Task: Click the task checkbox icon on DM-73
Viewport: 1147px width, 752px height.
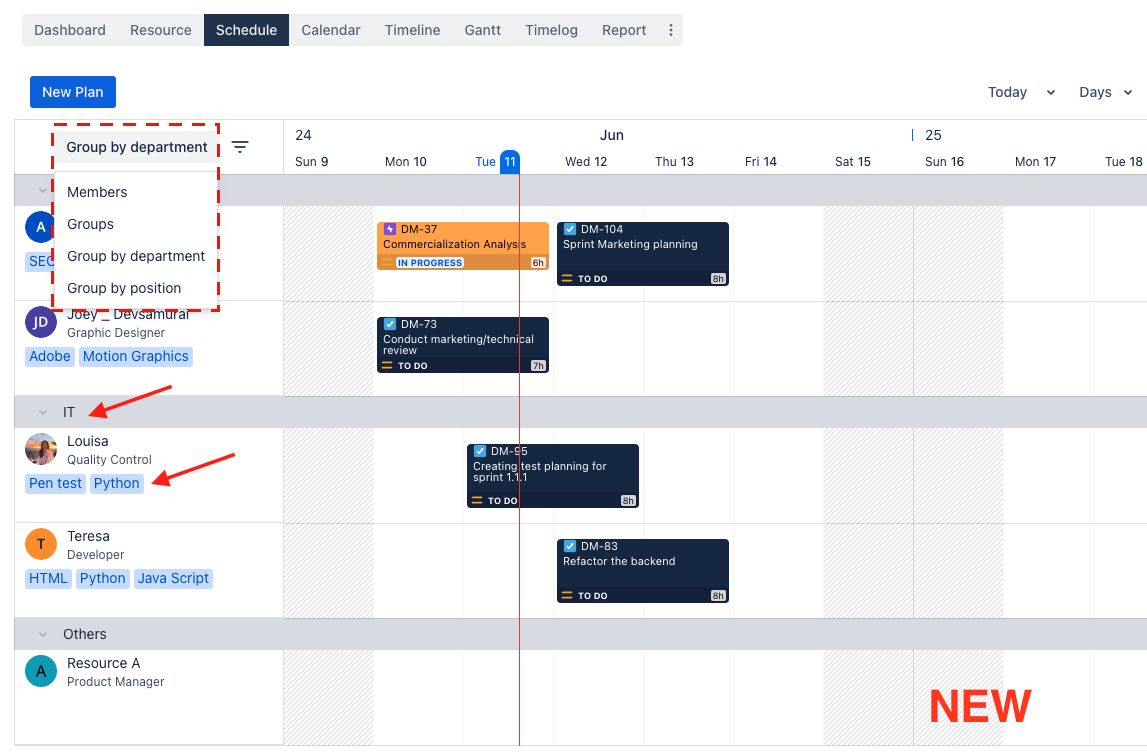Action: 390,324
